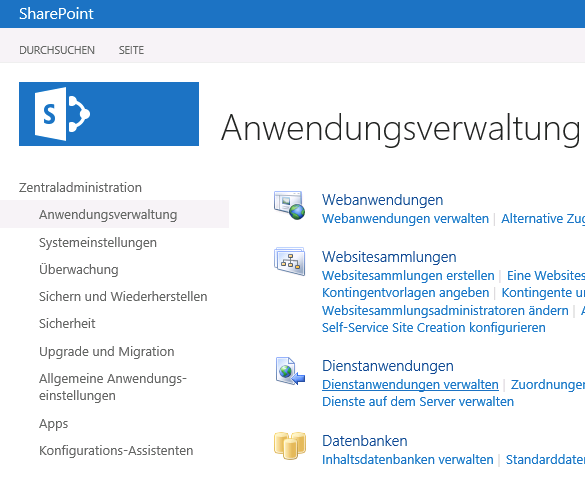Screen dimensions: 585x484
Task: Open Dienste auf dem Server verwalten
Action: click(418, 402)
